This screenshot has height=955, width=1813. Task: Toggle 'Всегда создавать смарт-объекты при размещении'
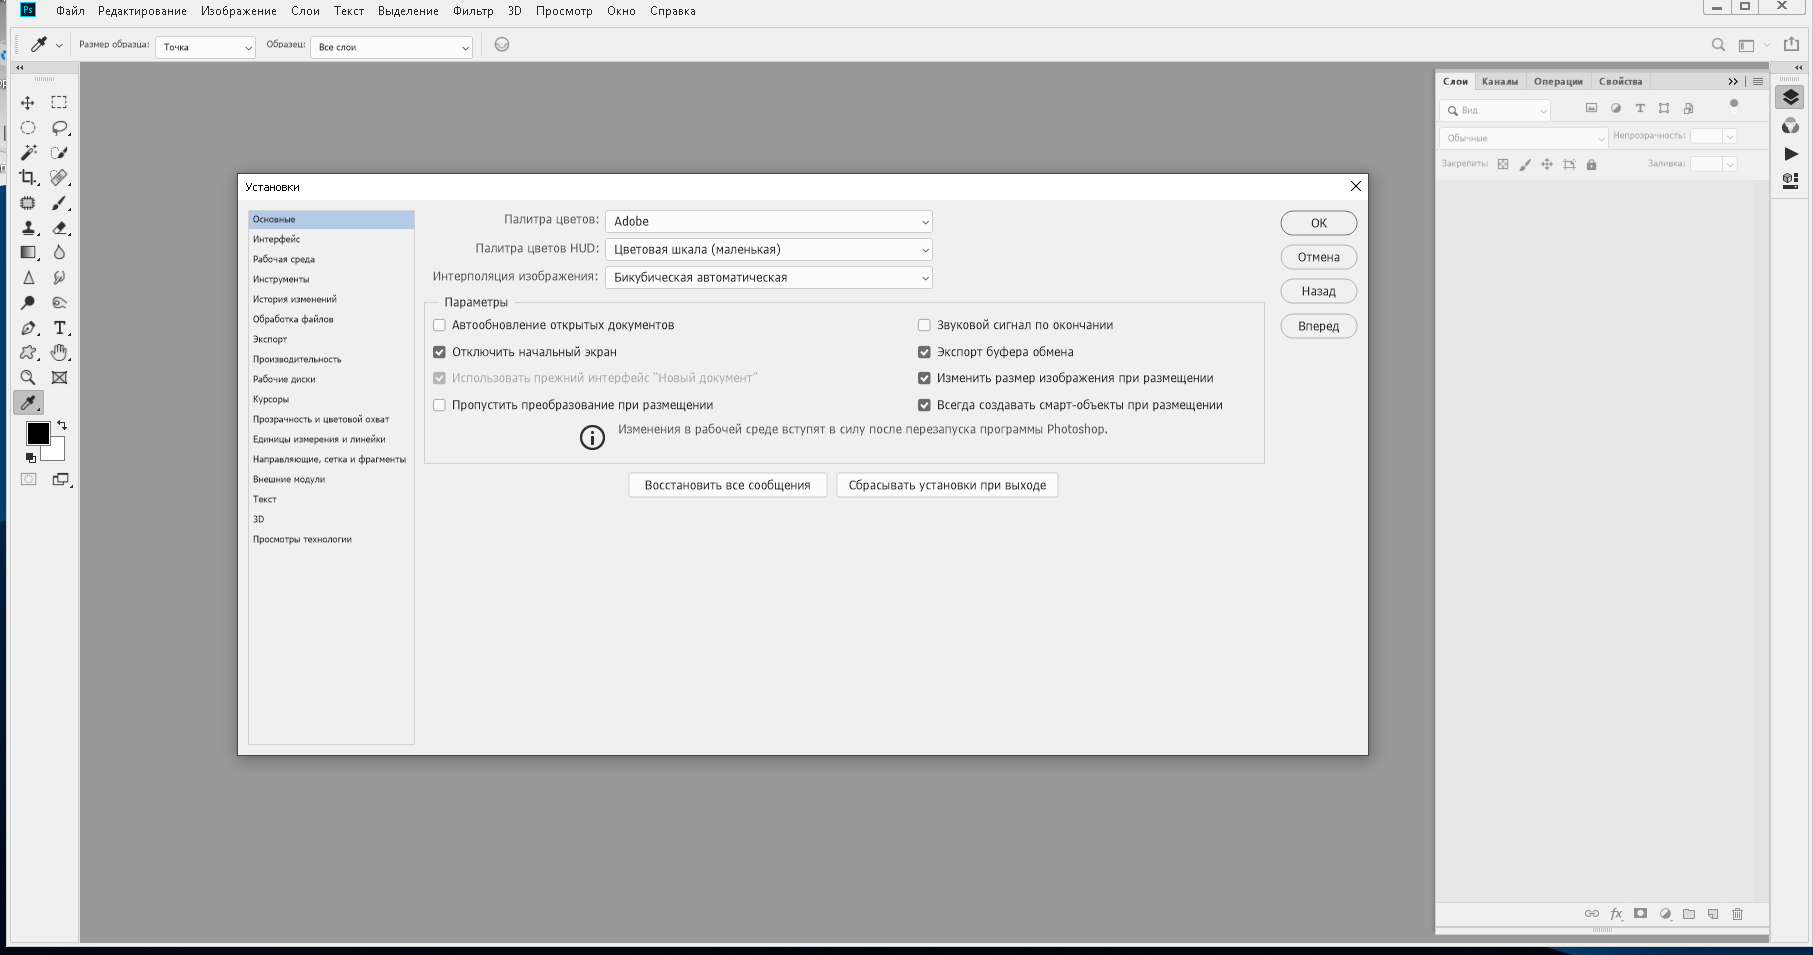[x=924, y=405]
